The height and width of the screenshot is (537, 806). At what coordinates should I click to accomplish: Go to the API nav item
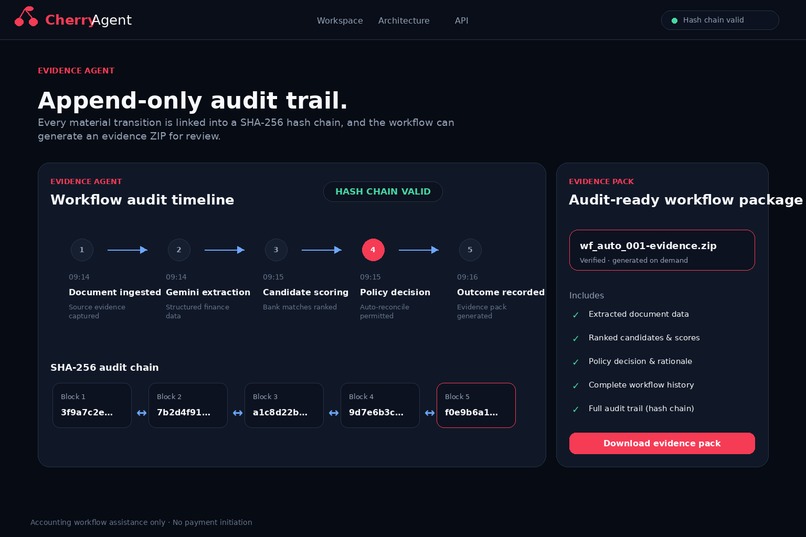(x=461, y=21)
